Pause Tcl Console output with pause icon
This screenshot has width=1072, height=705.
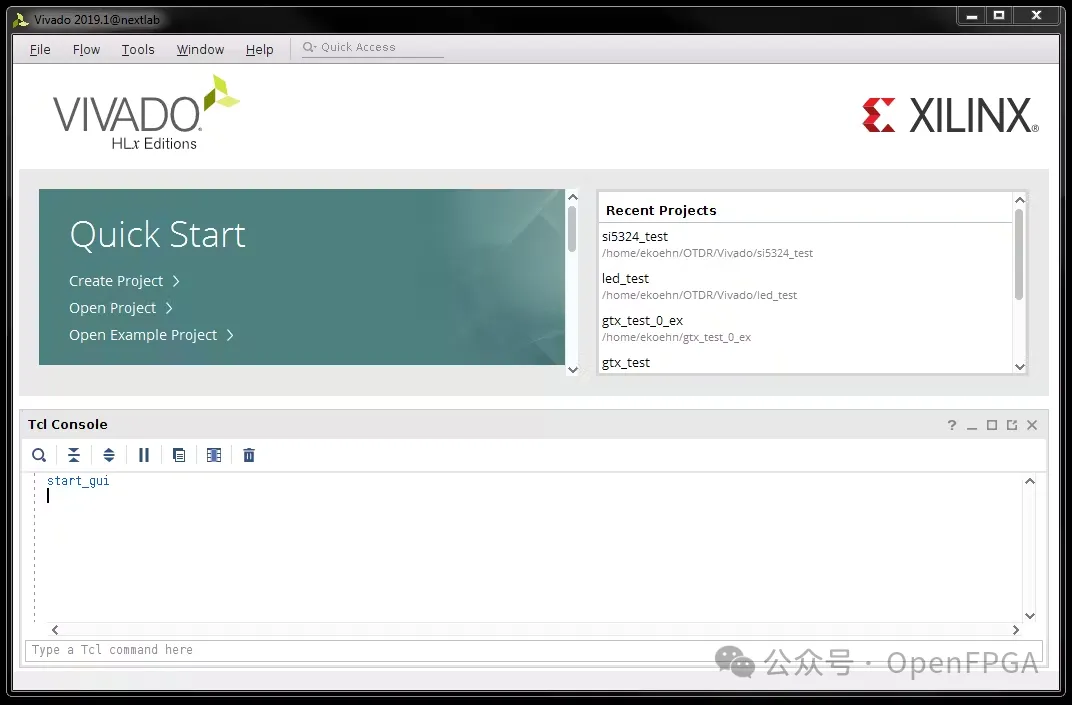coord(144,455)
